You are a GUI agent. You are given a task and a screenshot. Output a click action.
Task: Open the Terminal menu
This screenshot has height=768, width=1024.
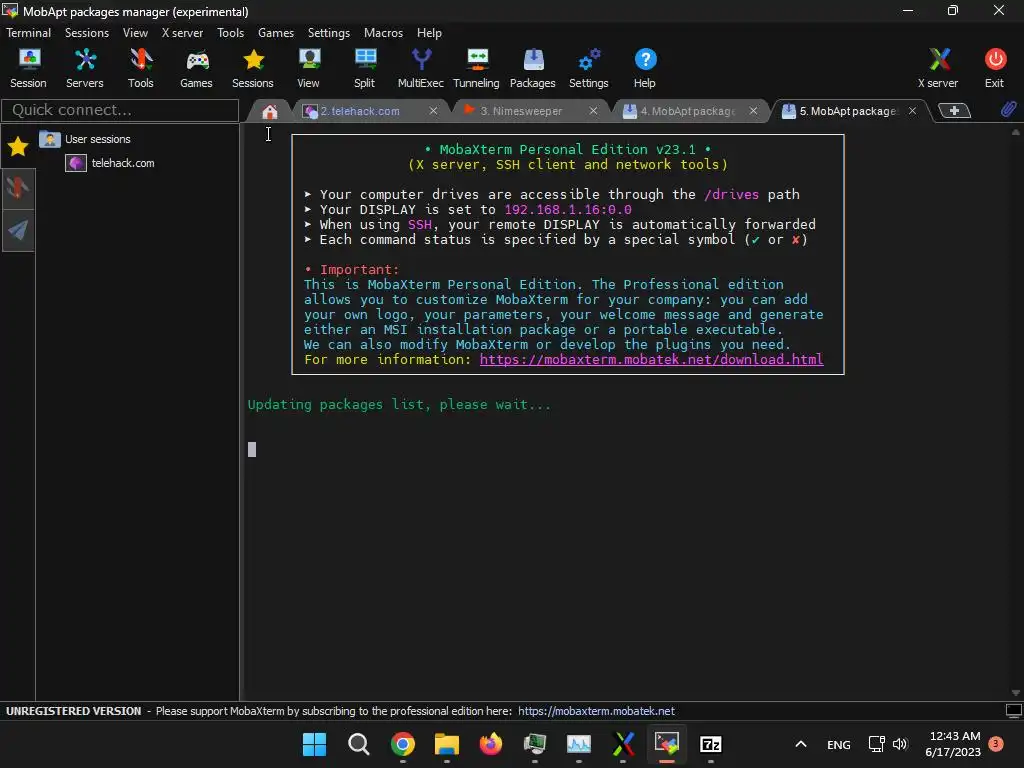[28, 33]
